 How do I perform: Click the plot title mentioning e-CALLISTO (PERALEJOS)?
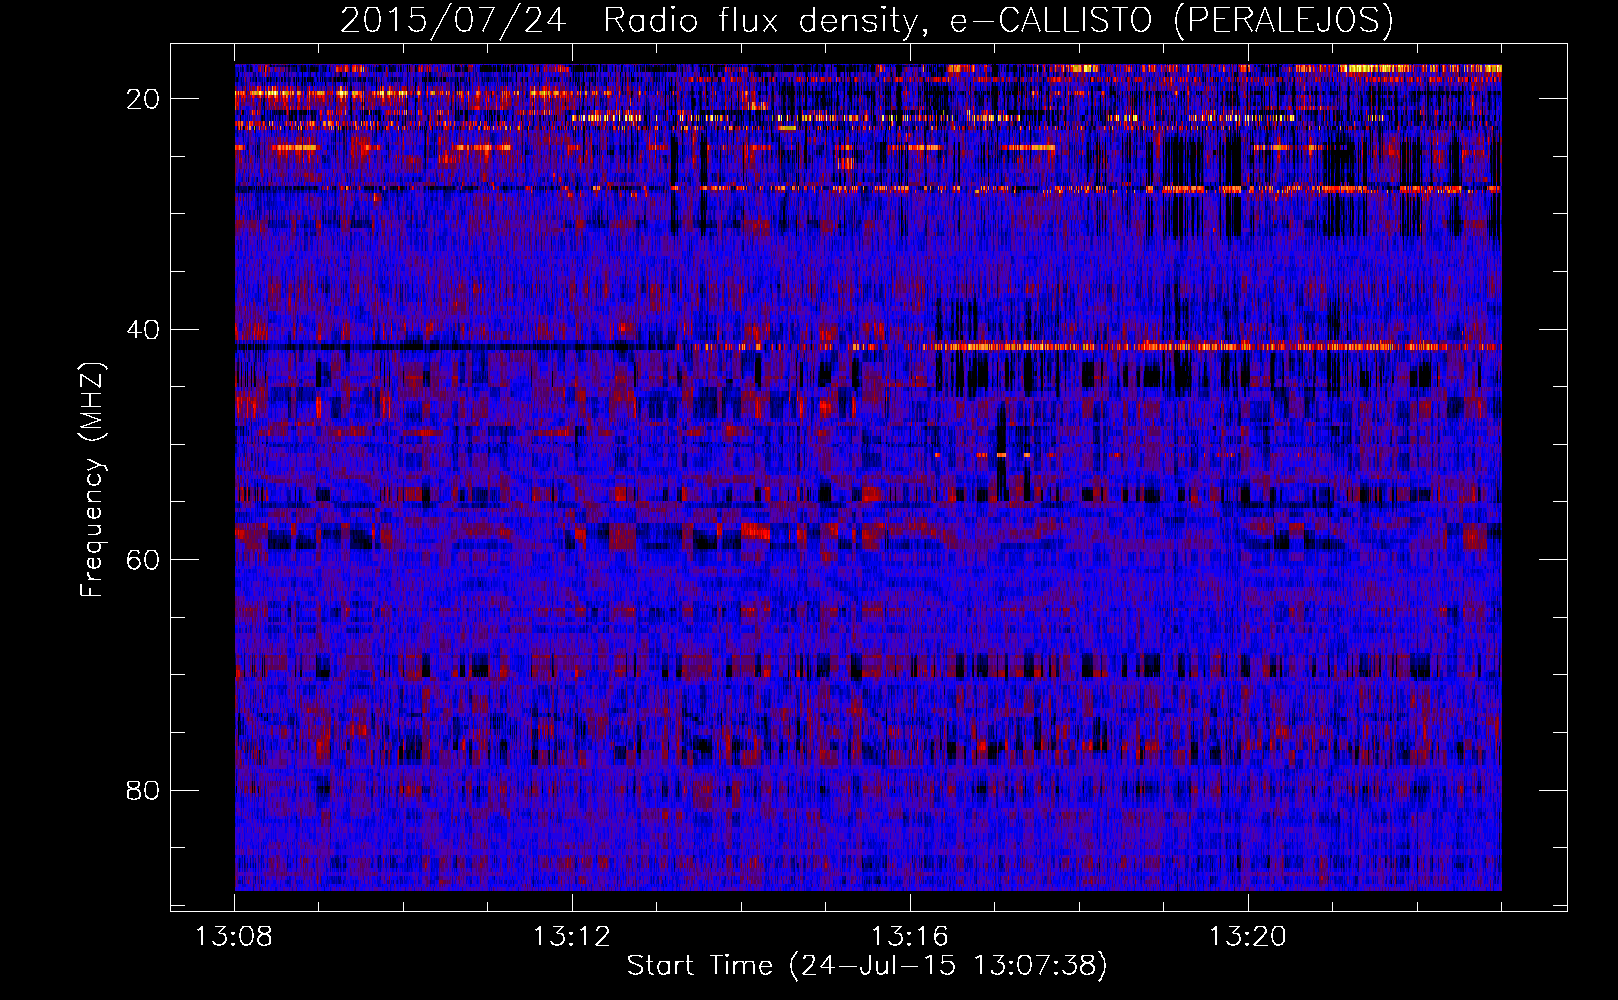point(866,21)
